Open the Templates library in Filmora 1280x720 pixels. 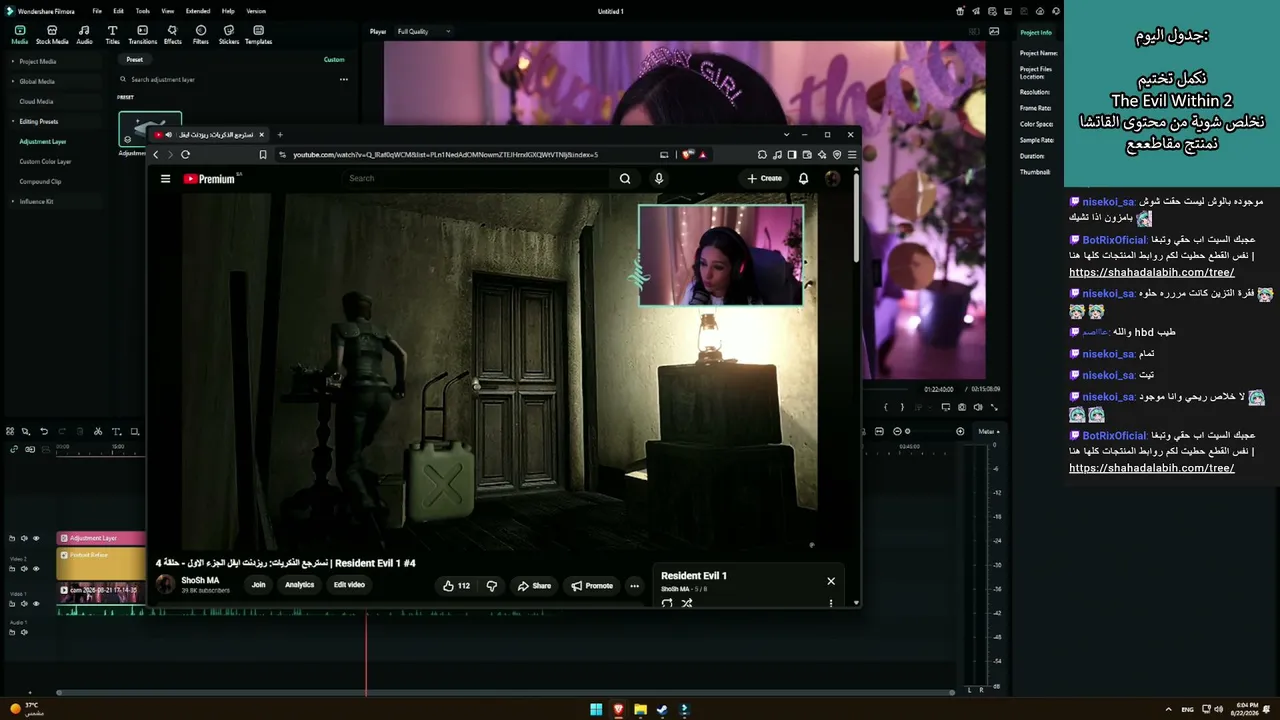(x=258, y=35)
